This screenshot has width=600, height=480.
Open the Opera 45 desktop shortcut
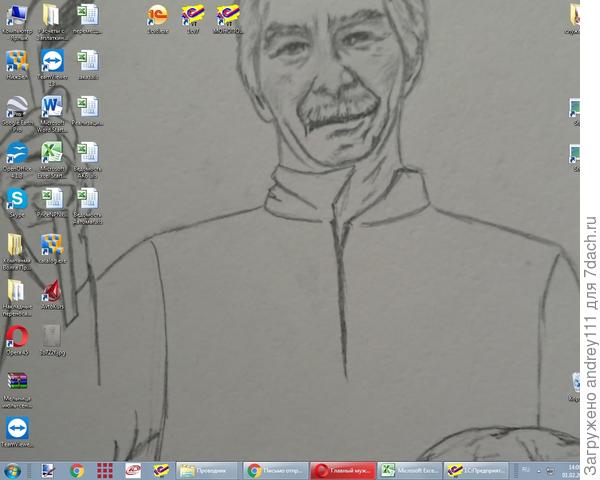point(17,336)
